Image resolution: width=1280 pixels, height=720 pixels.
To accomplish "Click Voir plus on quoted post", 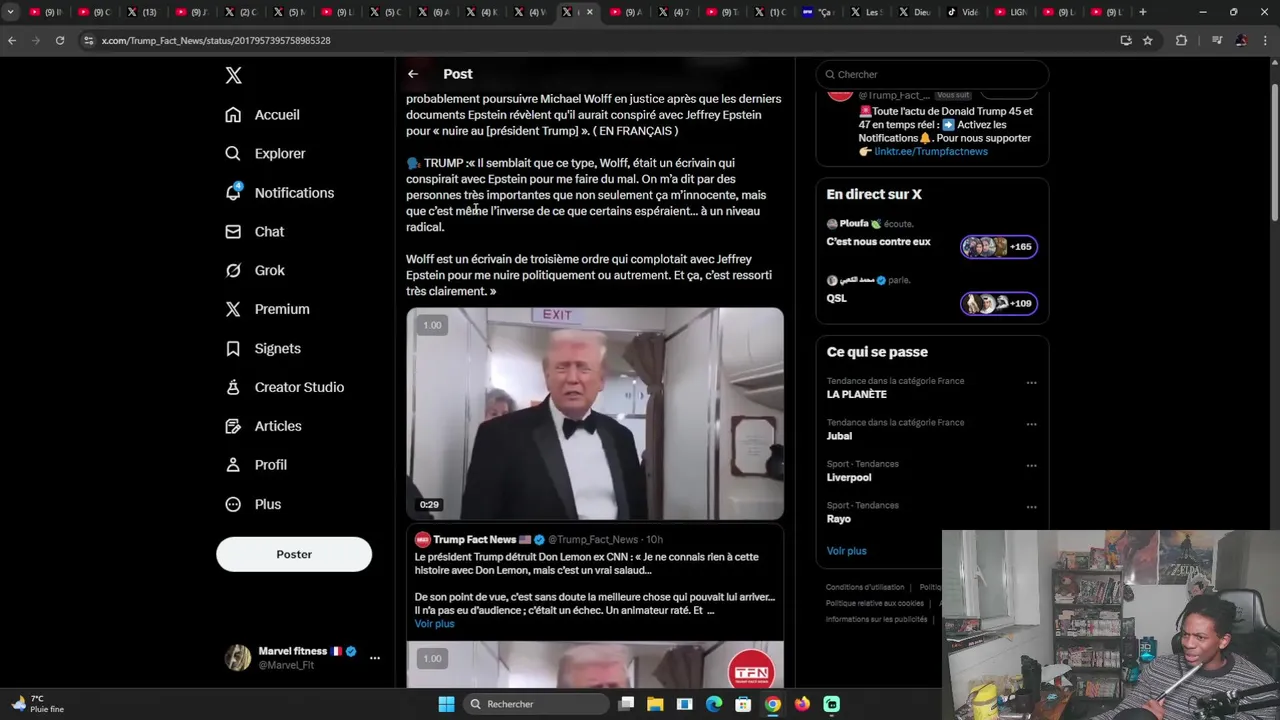I will [434, 624].
